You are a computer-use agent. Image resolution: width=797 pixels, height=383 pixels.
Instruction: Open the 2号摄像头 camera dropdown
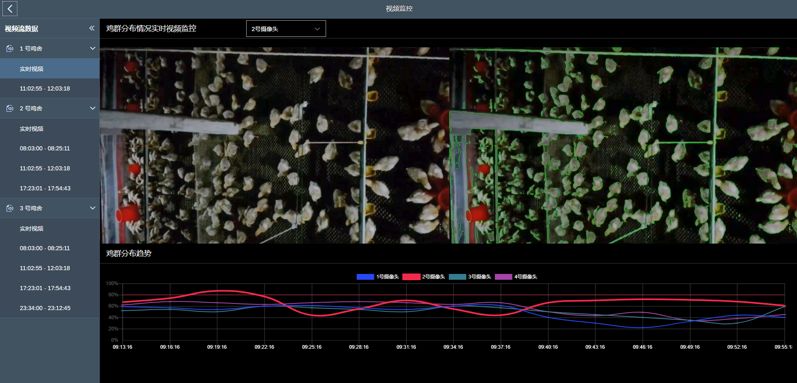286,29
